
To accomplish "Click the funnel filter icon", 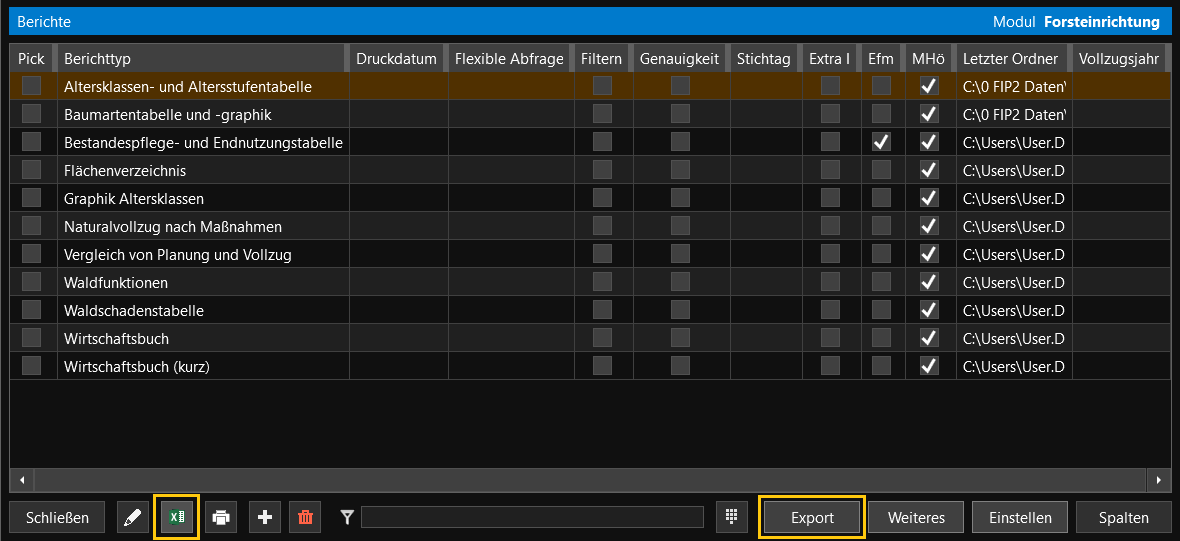I will click(x=347, y=517).
